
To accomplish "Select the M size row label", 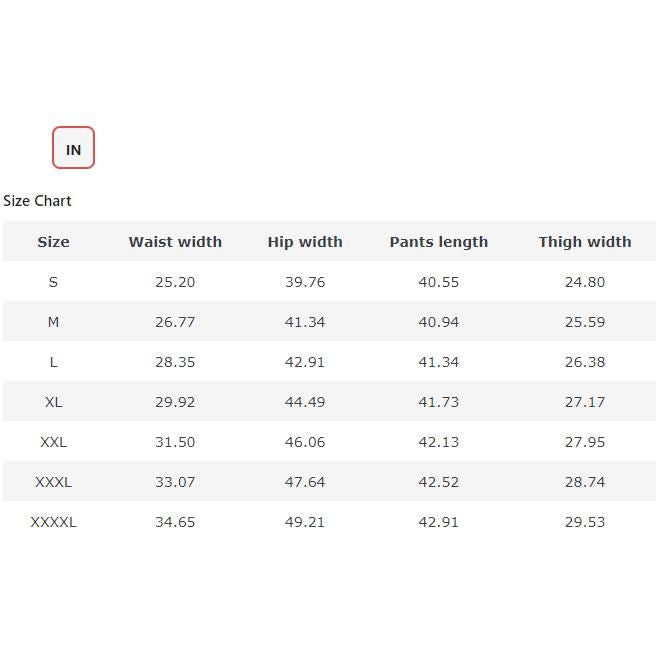I will click(x=53, y=322).
